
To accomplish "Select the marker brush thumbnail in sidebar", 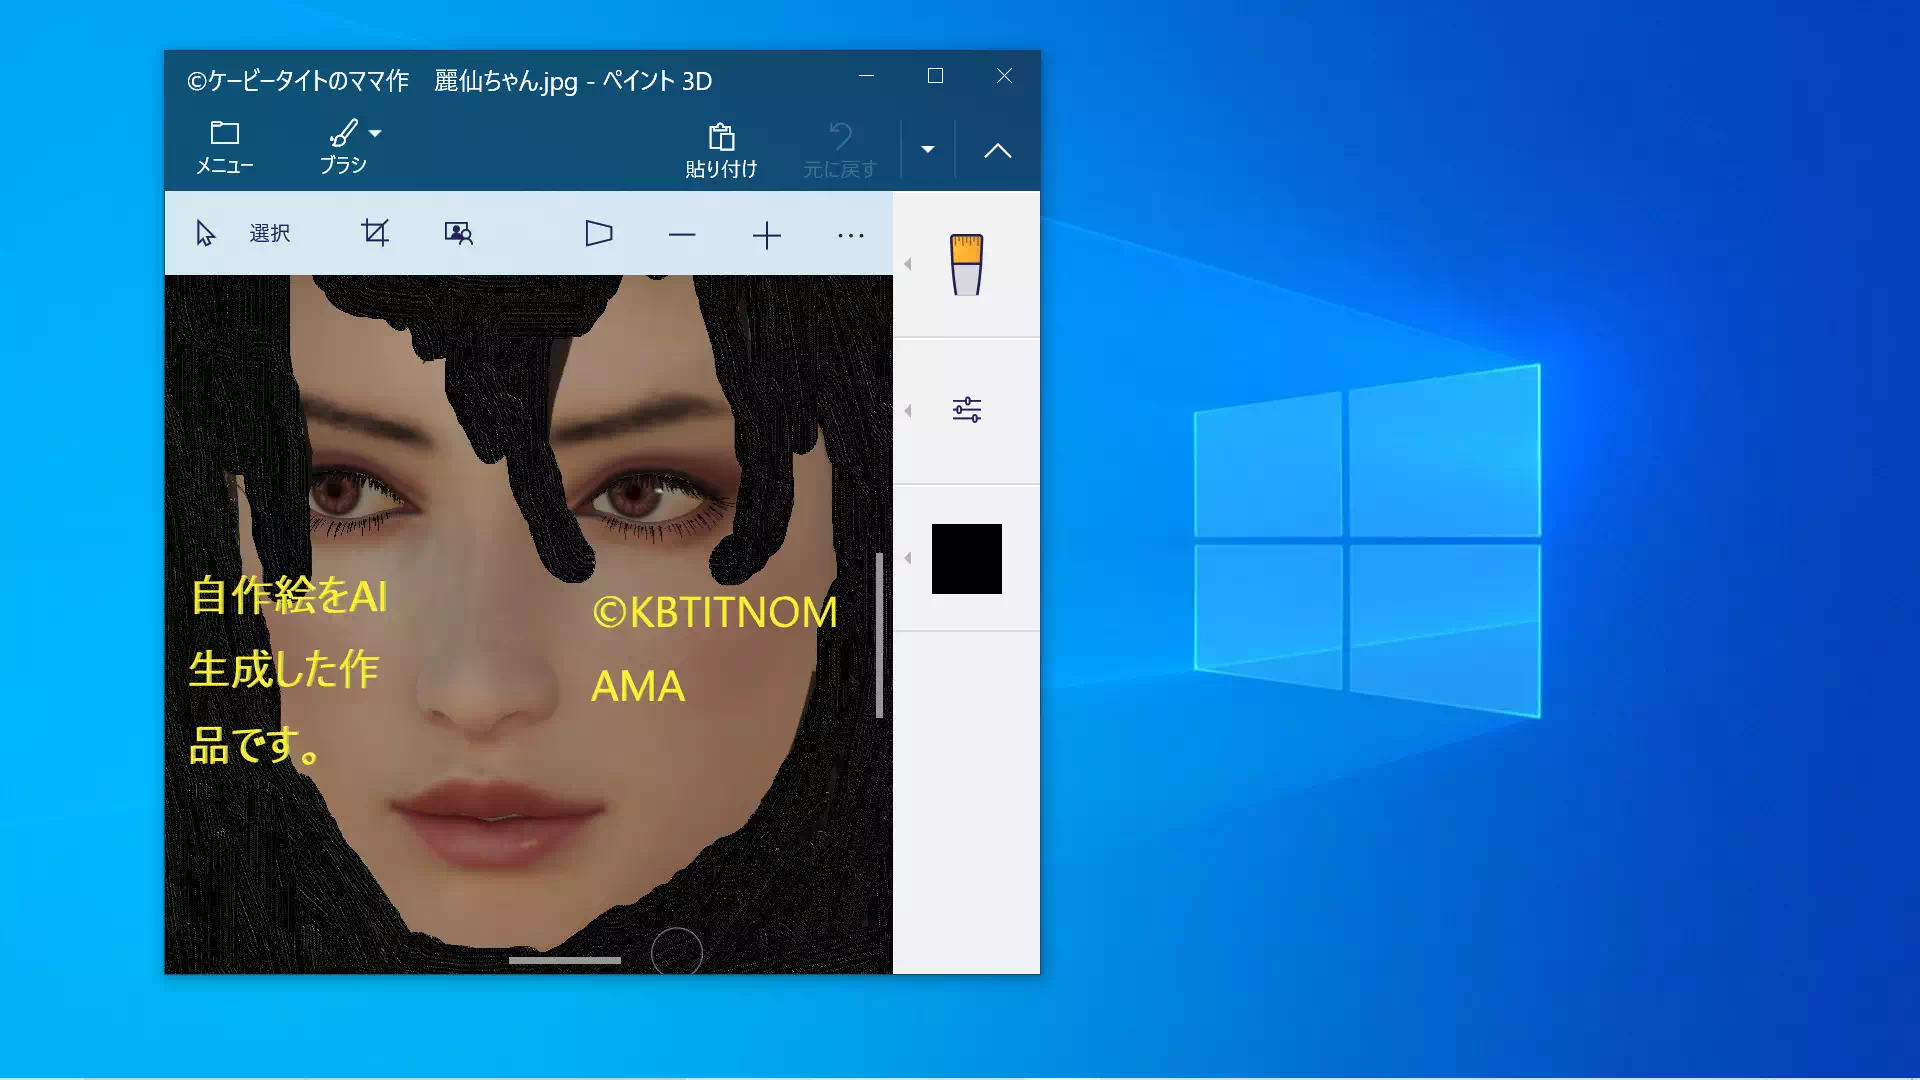I will pos(966,264).
